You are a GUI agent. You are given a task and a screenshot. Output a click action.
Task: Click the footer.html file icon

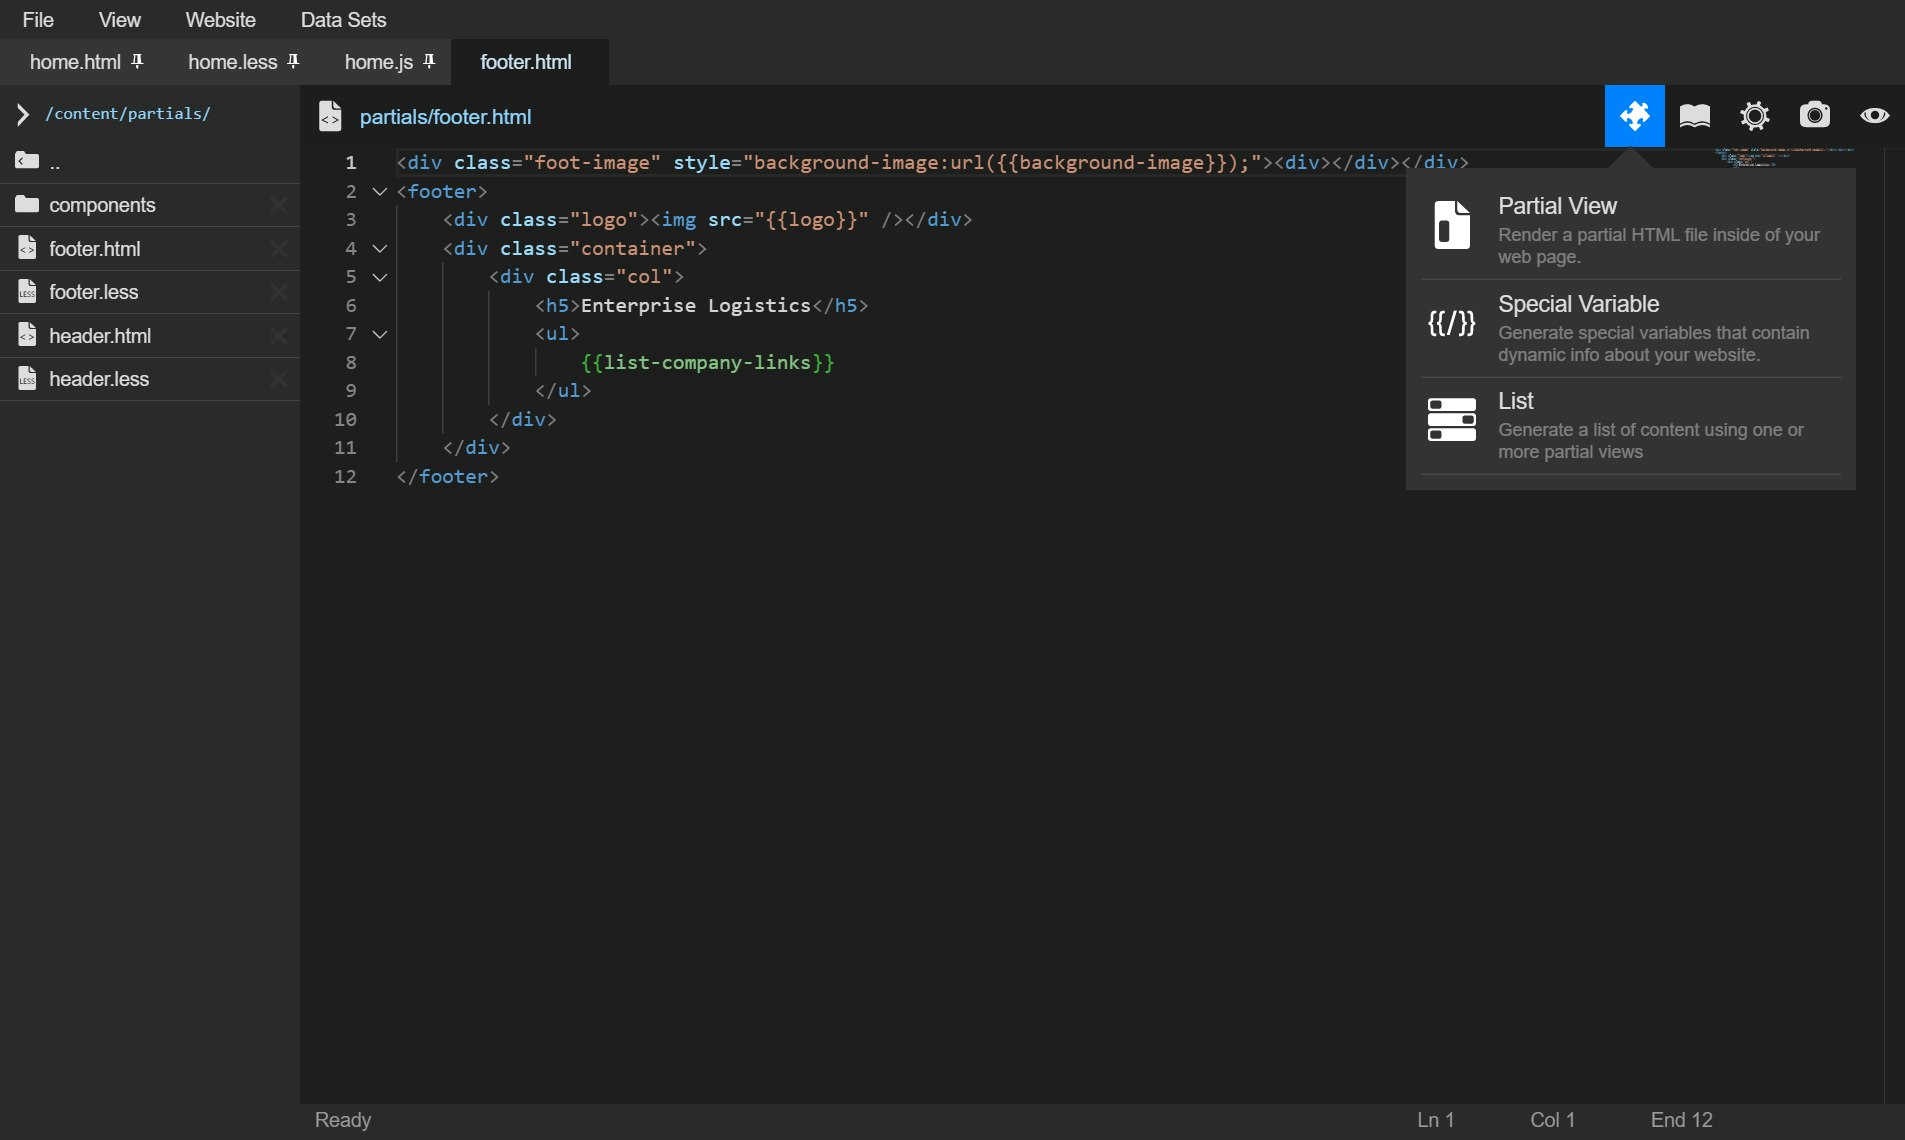27,248
